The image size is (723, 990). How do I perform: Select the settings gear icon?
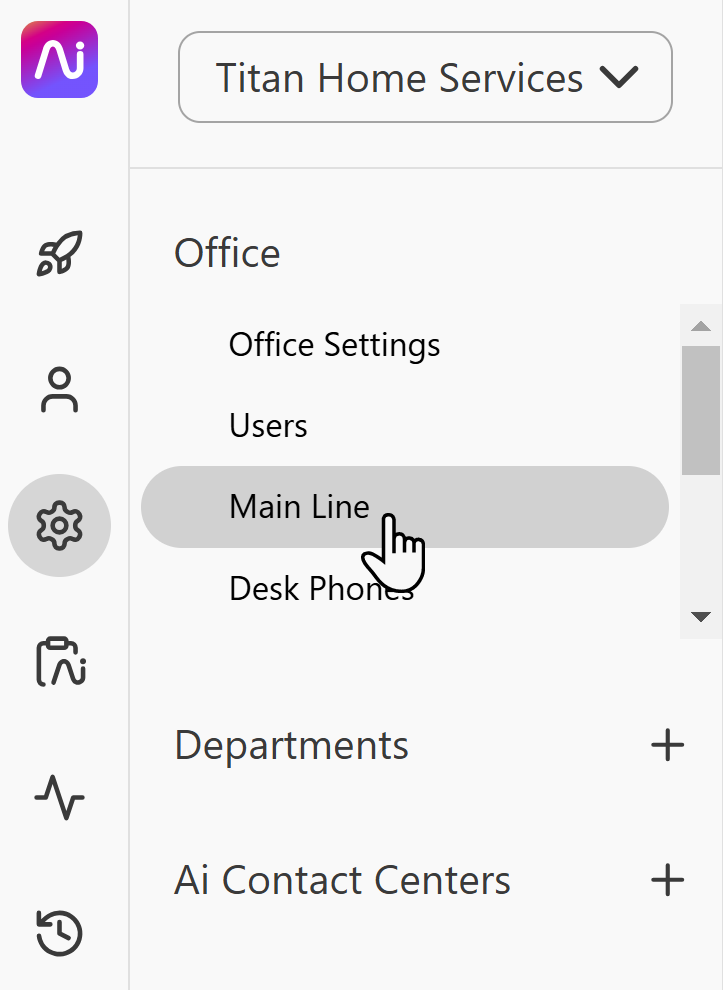[59, 525]
